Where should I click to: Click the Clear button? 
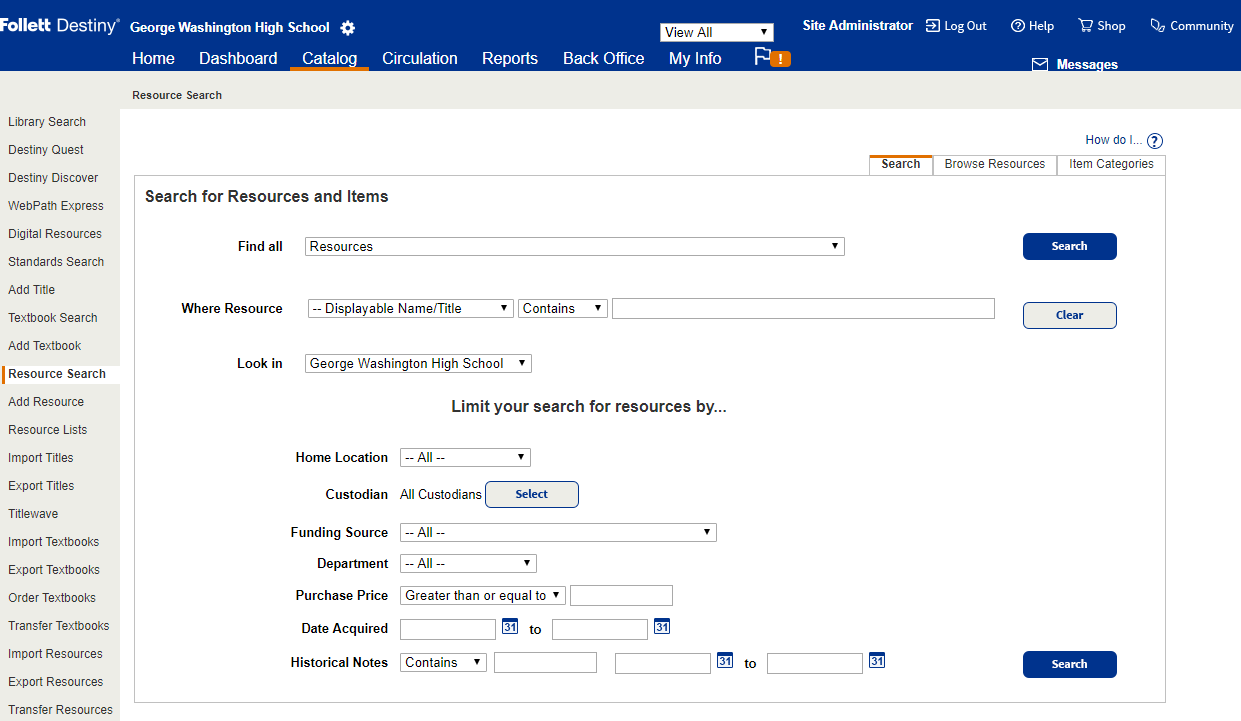point(1069,315)
